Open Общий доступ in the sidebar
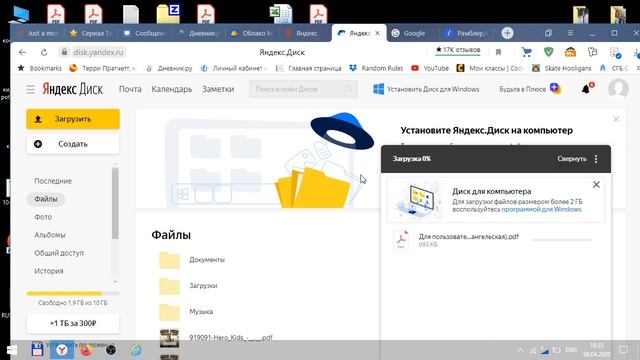 pos(59,253)
